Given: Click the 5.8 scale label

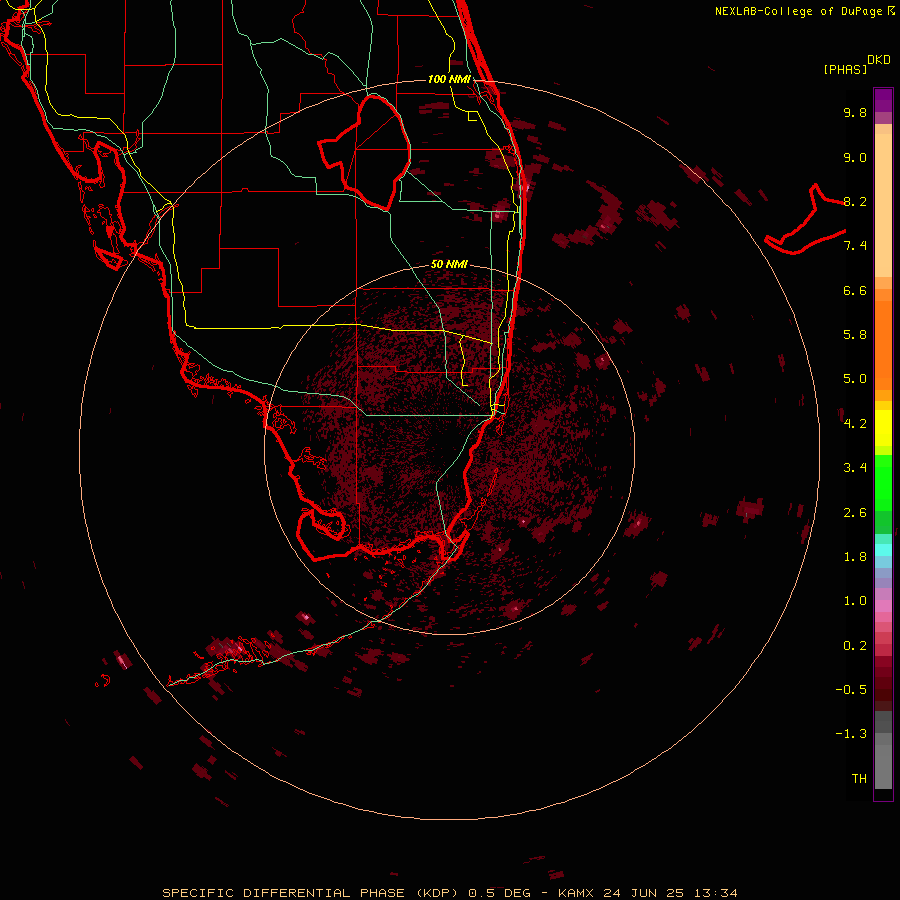Looking at the screenshot, I should tap(855, 335).
